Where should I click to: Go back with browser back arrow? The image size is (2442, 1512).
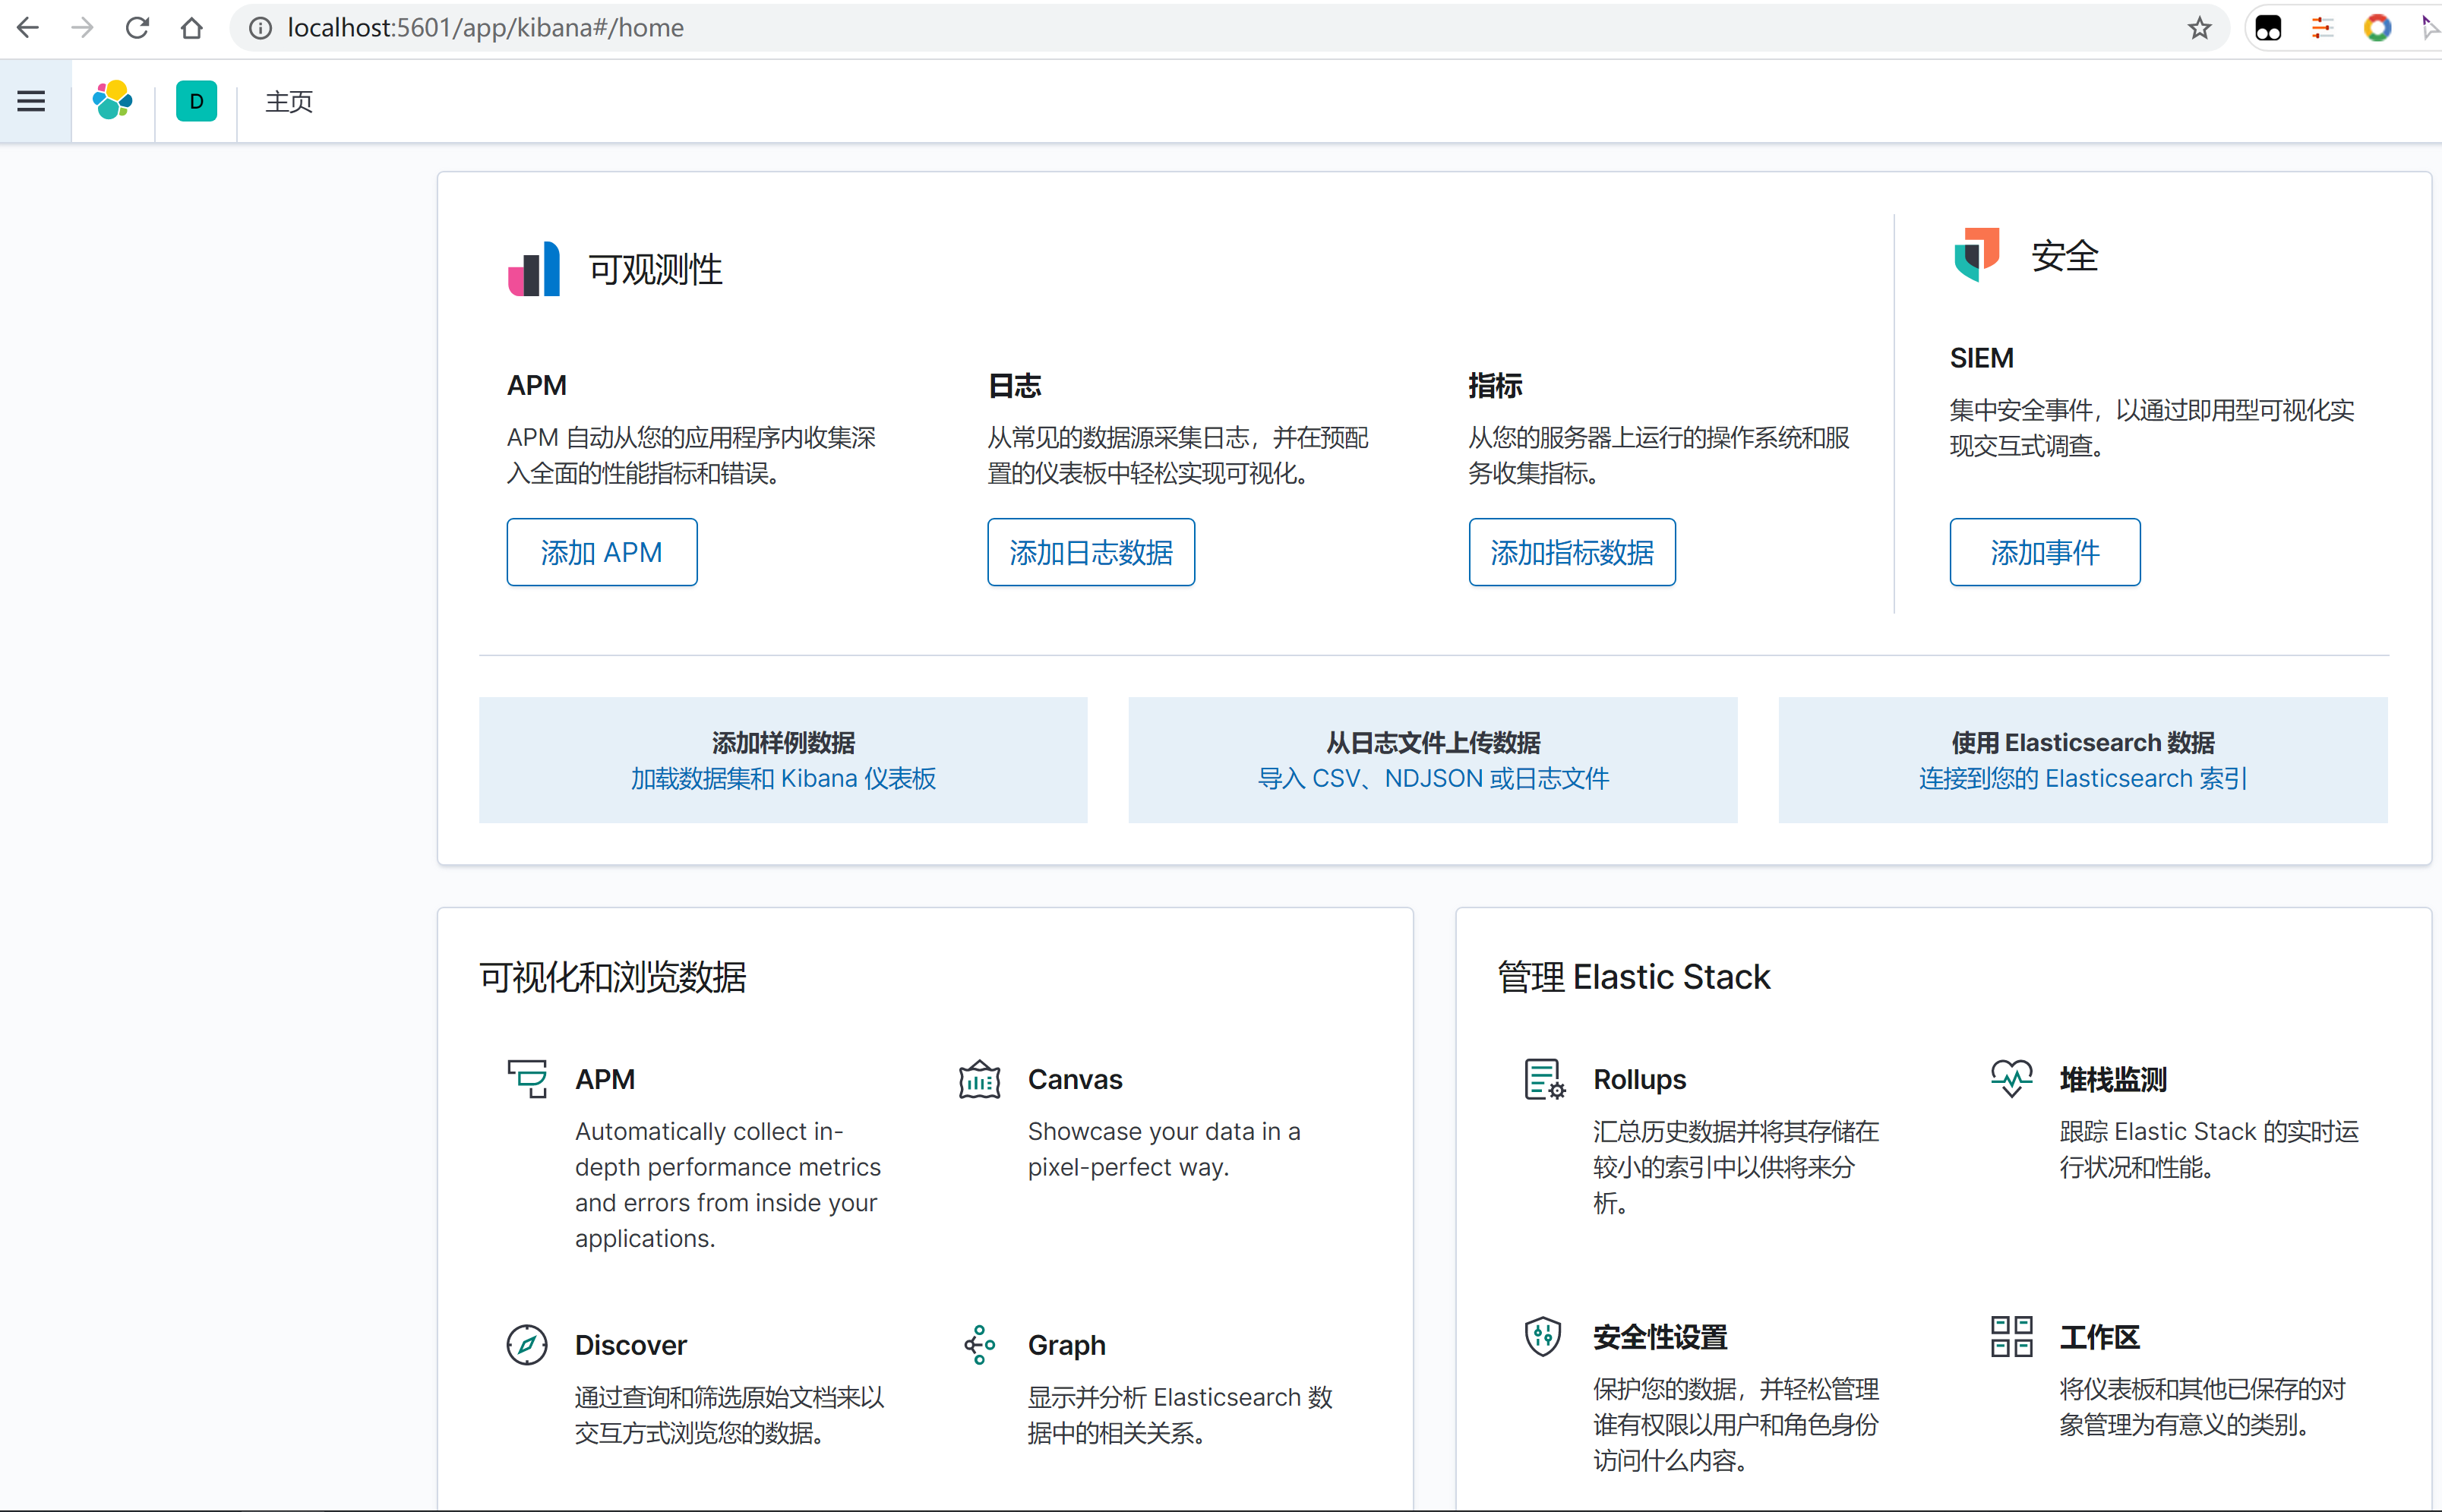[28, 28]
